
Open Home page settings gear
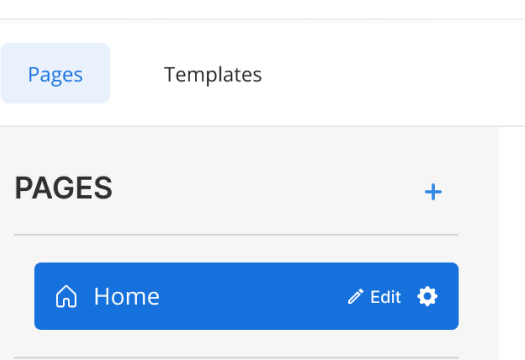[x=427, y=296]
